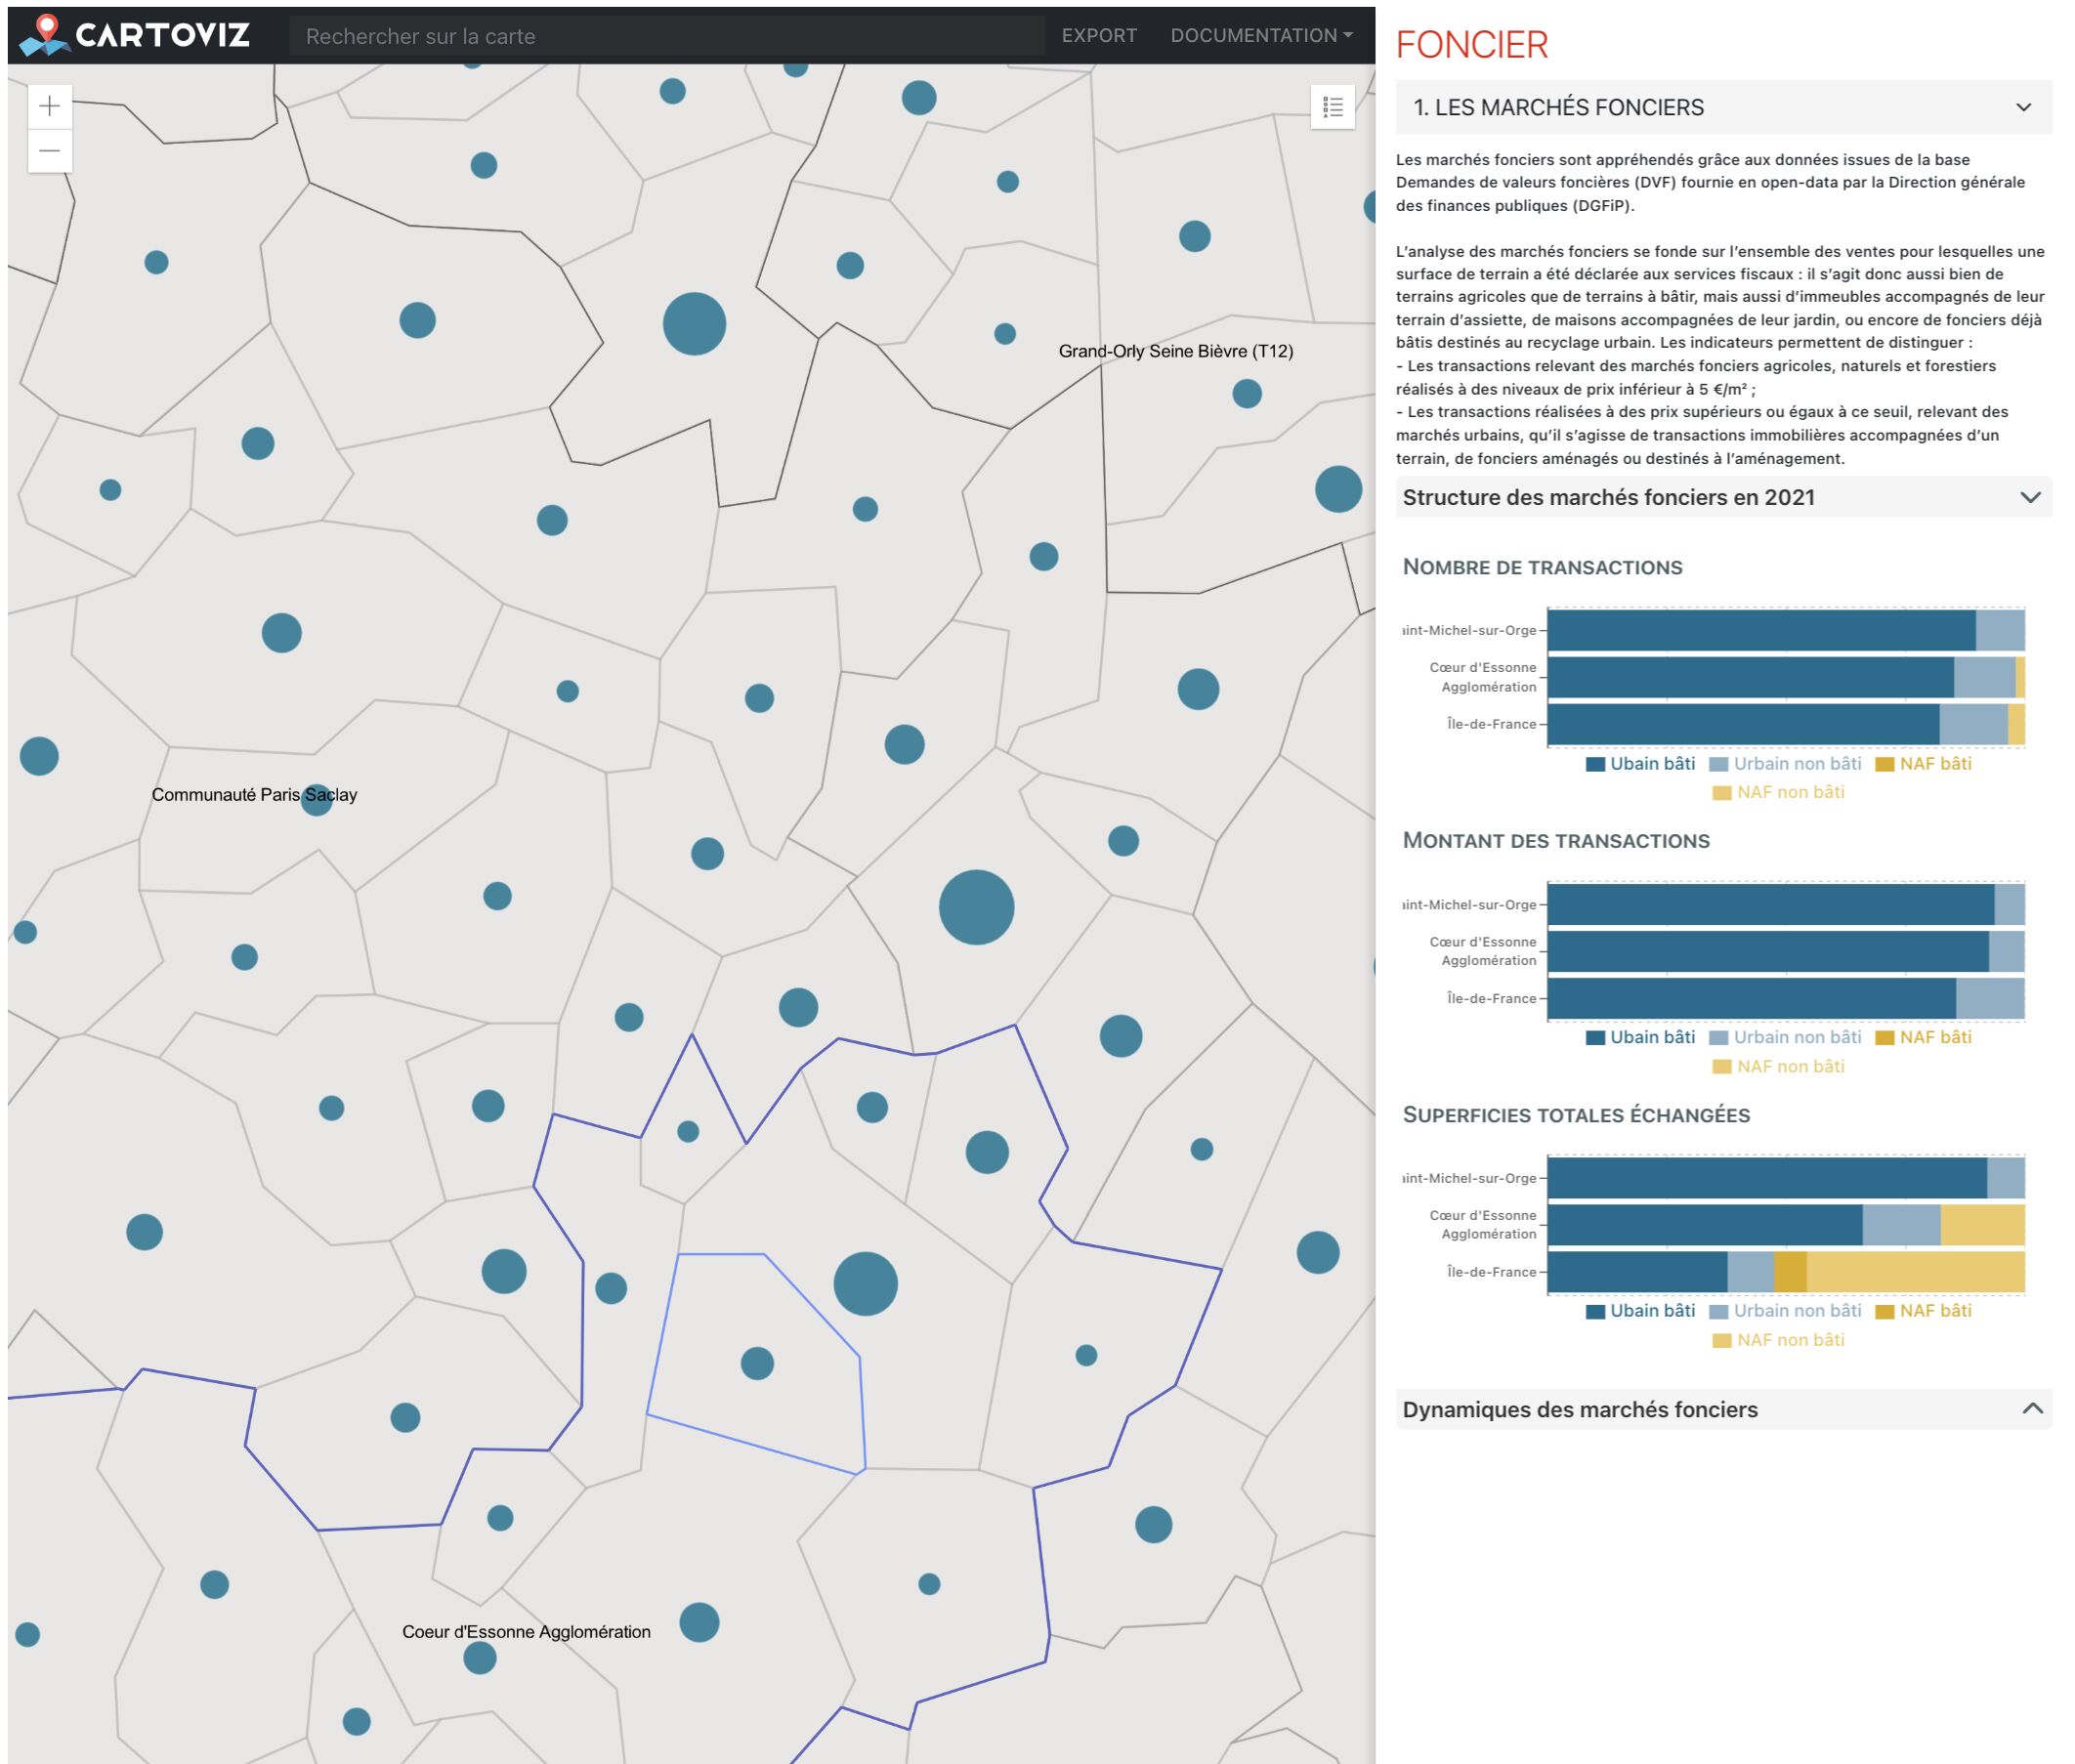Viewport: 2075px width, 1764px height.
Task: Click the Coeur d'Essonne Agglomération map label
Action: point(526,1631)
